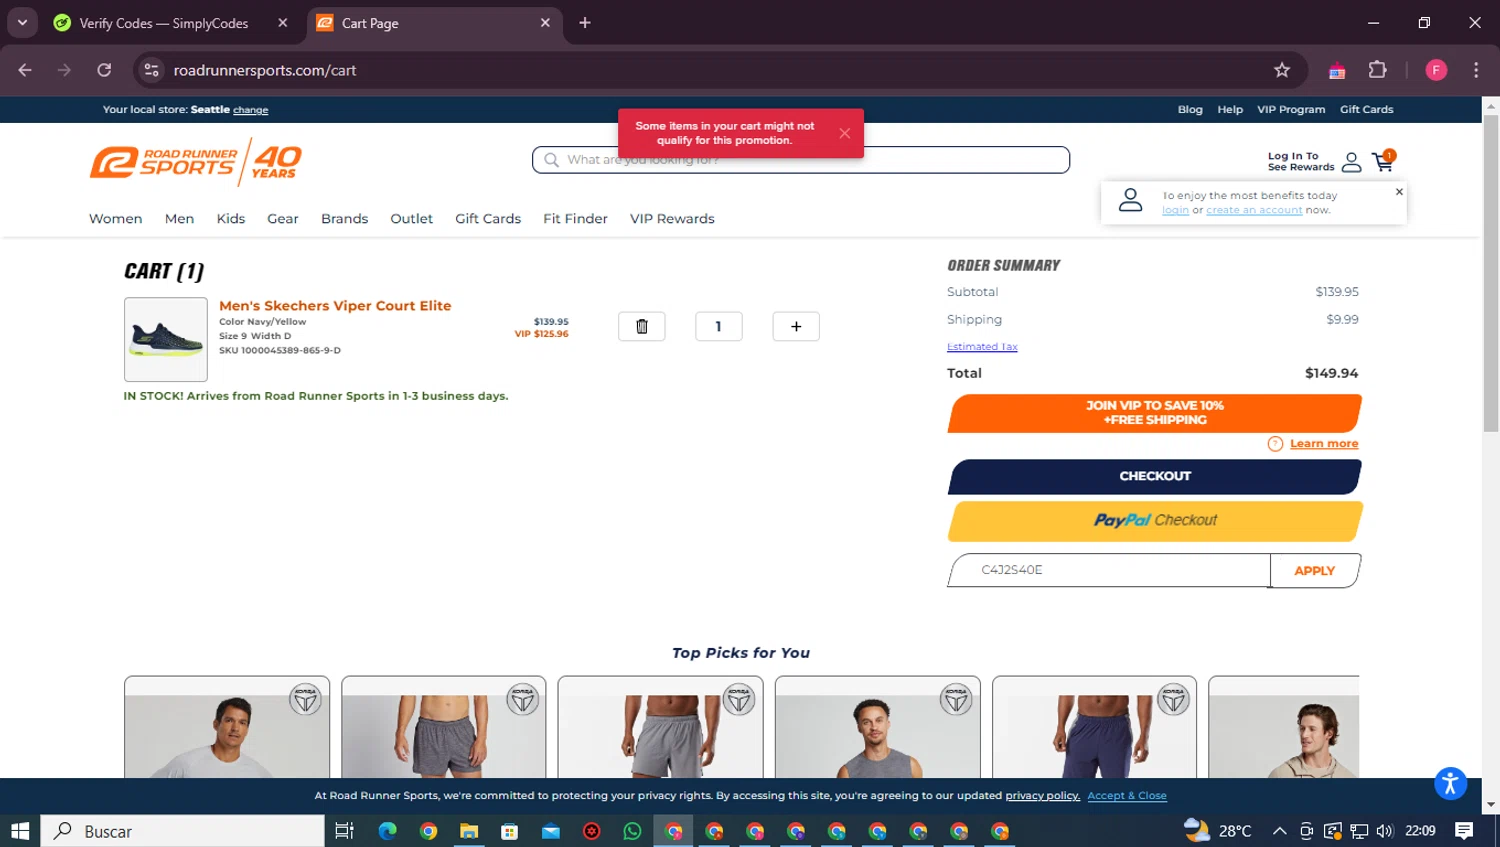
Task: Click the Road Runner Sports logo
Action: pyautogui.click(x=196, y=162)
